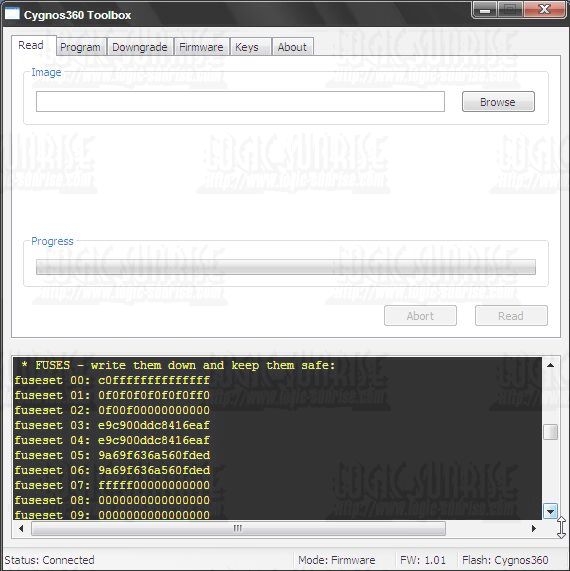Screen dimensions: 570x571
Task: Click inside the Image path text field
Action: pos(240,102)
